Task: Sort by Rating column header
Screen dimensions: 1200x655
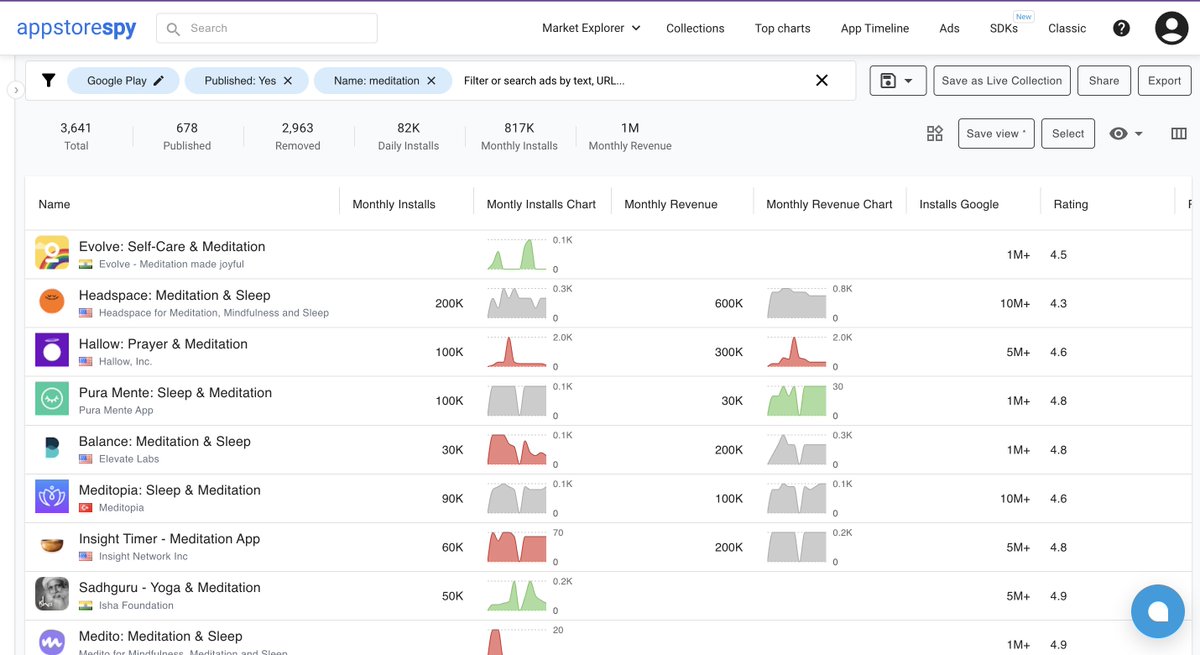Action: (x=1071, y=204)
